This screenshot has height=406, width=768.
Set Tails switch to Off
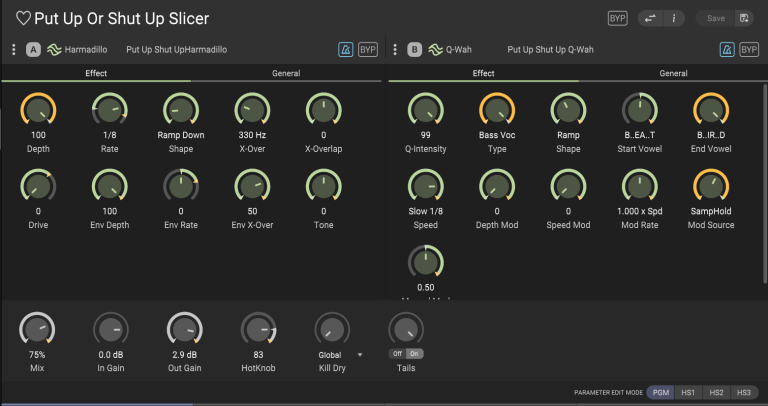[x=397, y=354]
